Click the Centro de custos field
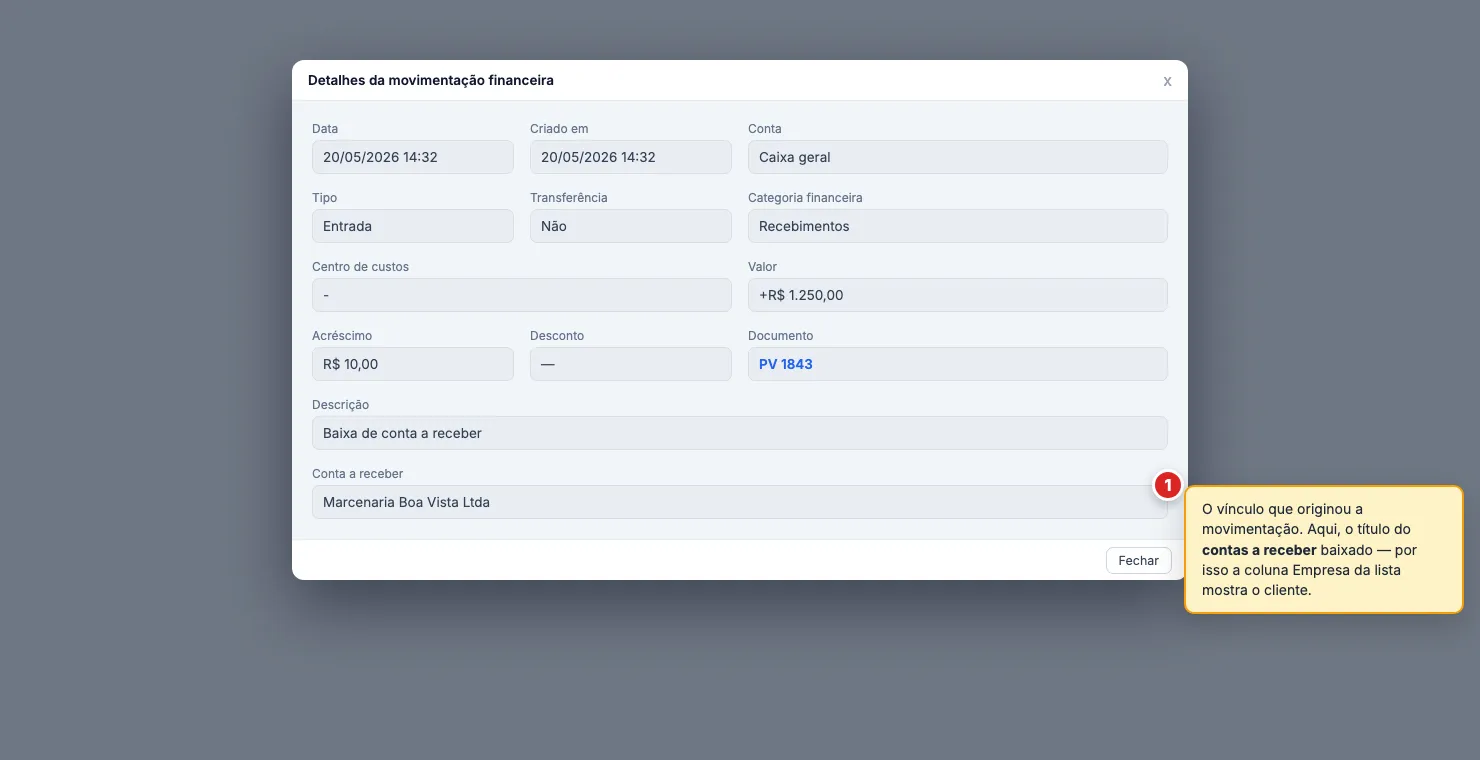Screen dimensions: 1480x760 point(522,295)
